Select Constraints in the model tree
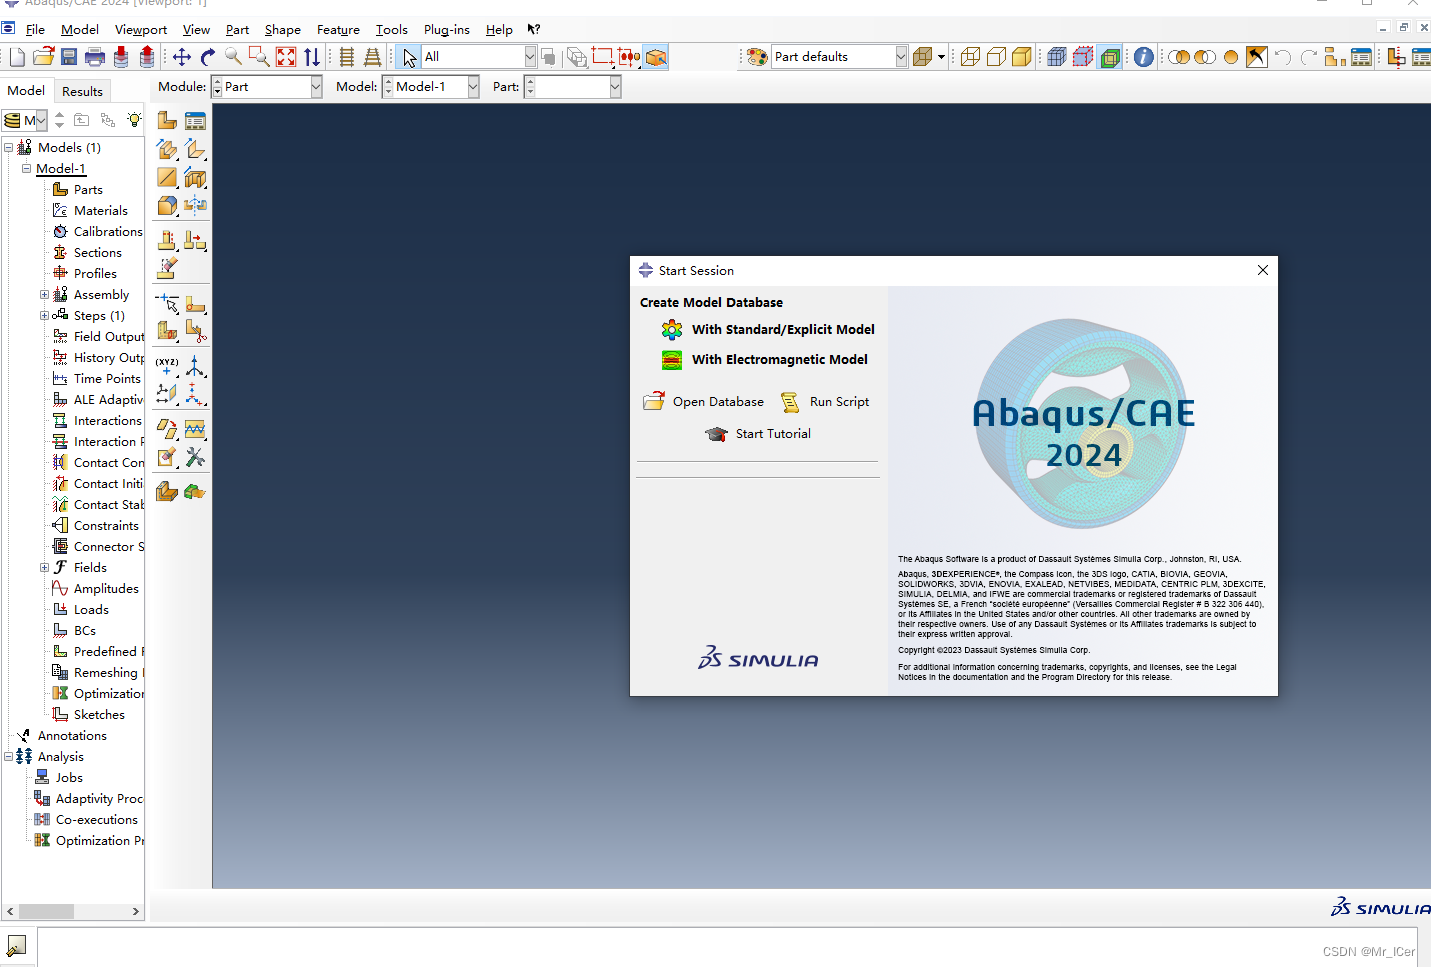Screen dimensions: 1431x967 click(106, 525)
